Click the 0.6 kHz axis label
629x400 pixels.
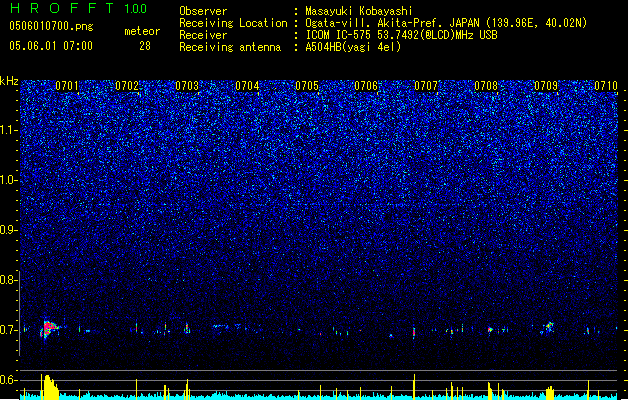8,380
